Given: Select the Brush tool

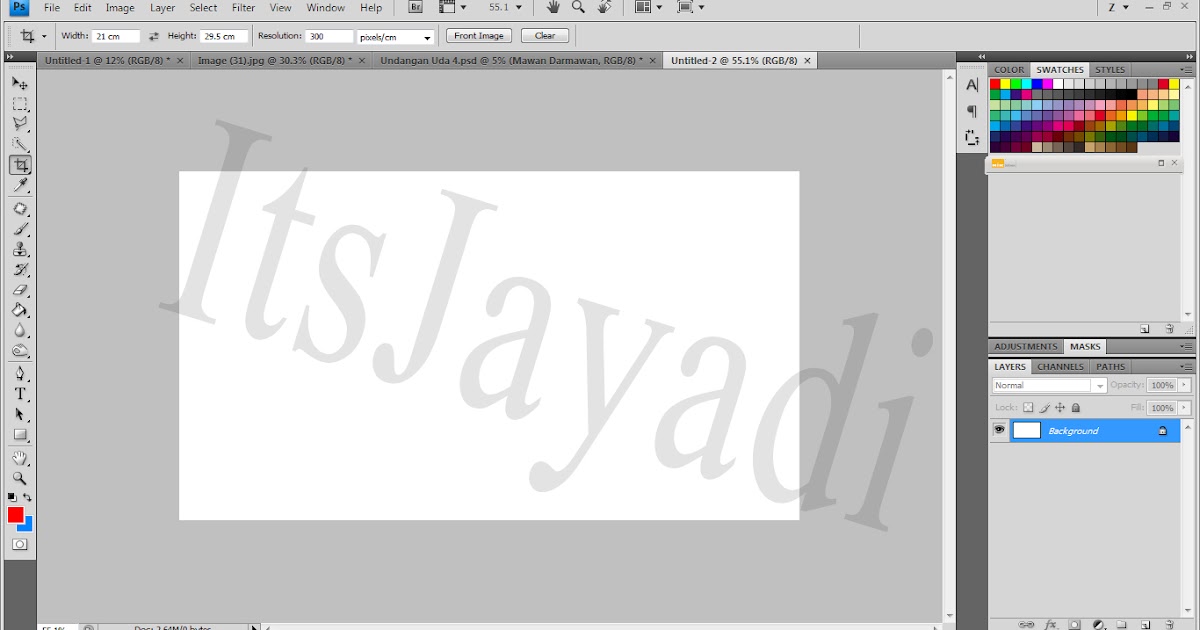Looking at the screenshot, I should [20, 229].
